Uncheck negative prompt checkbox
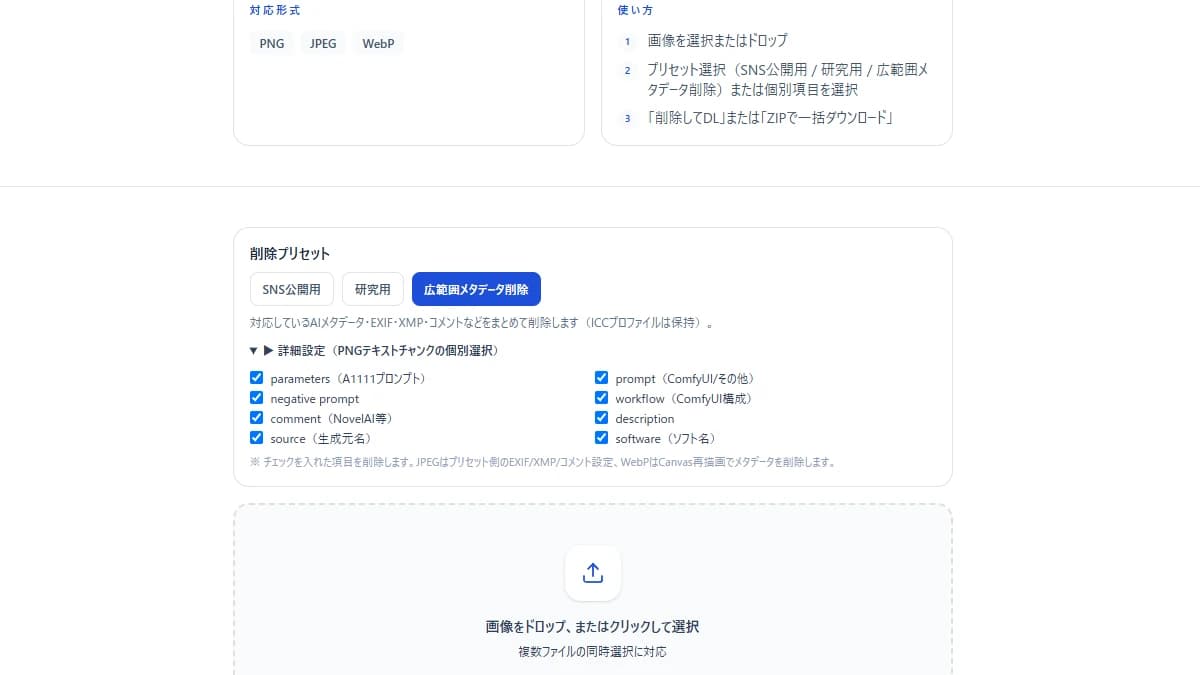 click(x=257, y=398)
